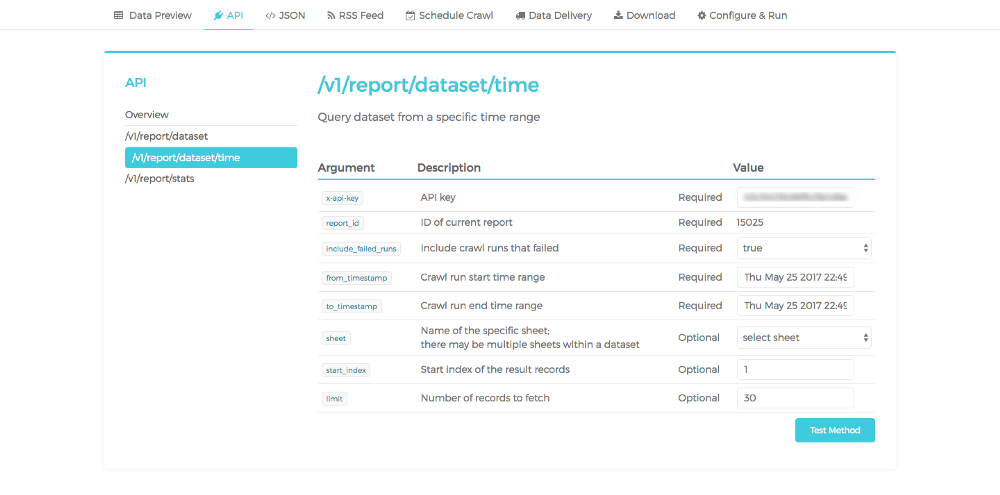
Task: Switch to the JSON tab
Action: click(x=285, y=15)
